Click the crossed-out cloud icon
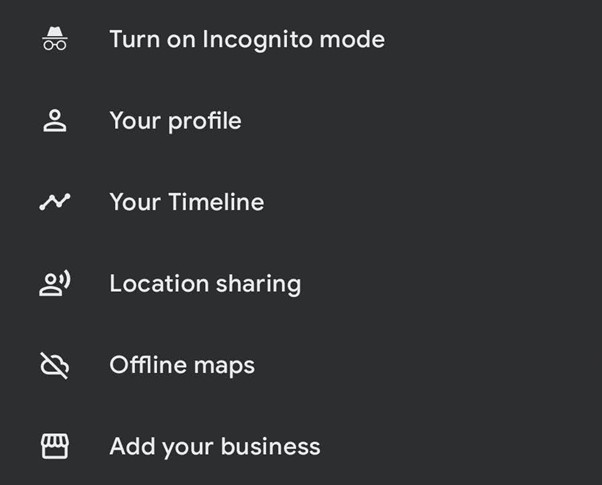 pyautogui.click(x=54, y=366)
